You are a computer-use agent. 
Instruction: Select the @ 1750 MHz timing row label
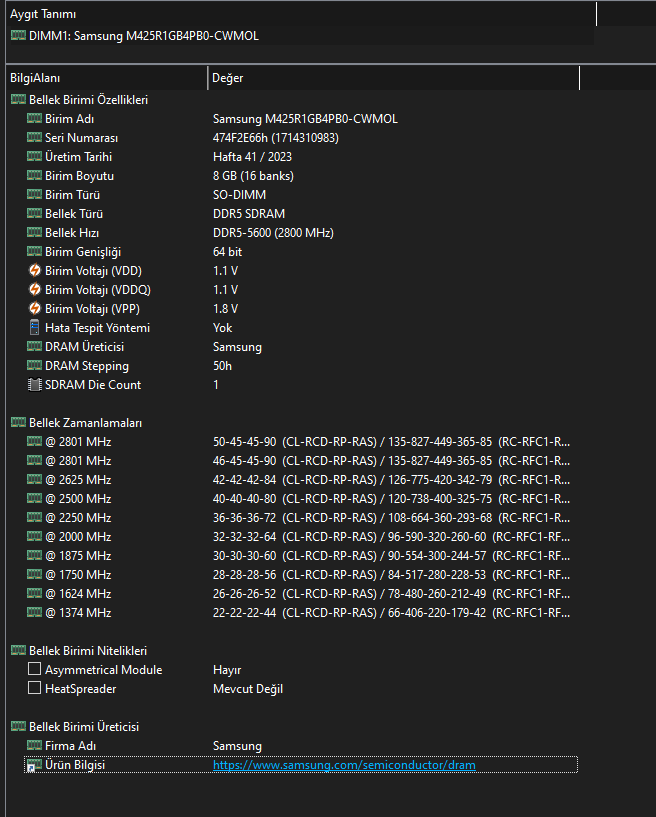(78, 575)
